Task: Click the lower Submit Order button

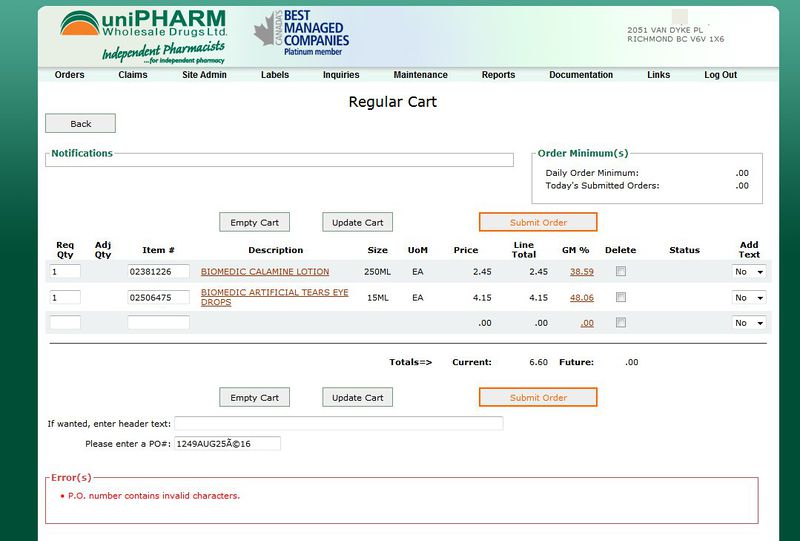Action: [538, 398]
